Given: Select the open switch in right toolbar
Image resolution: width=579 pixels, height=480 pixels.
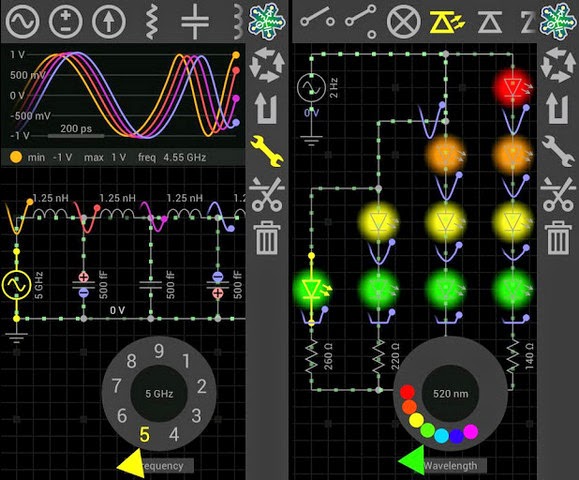Looking at the screenshot, I should (317, 17).
